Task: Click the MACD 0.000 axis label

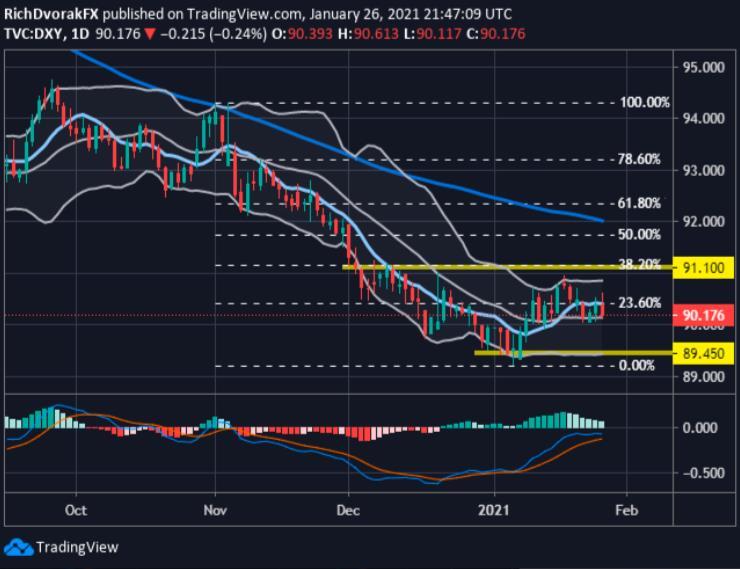Action: click(704, 428)
